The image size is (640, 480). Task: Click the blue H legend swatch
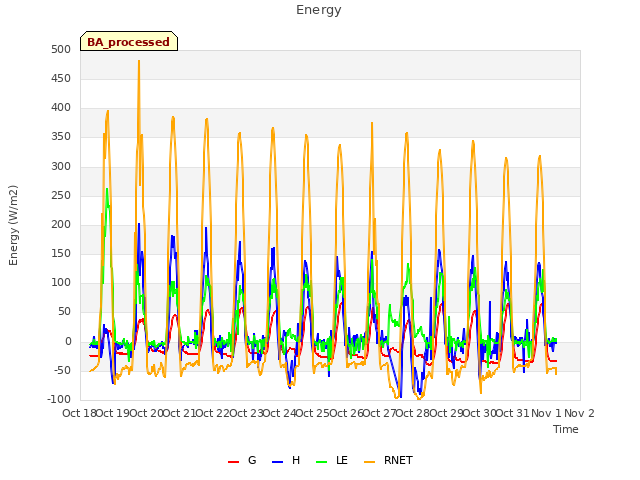(x=277, y=462)
